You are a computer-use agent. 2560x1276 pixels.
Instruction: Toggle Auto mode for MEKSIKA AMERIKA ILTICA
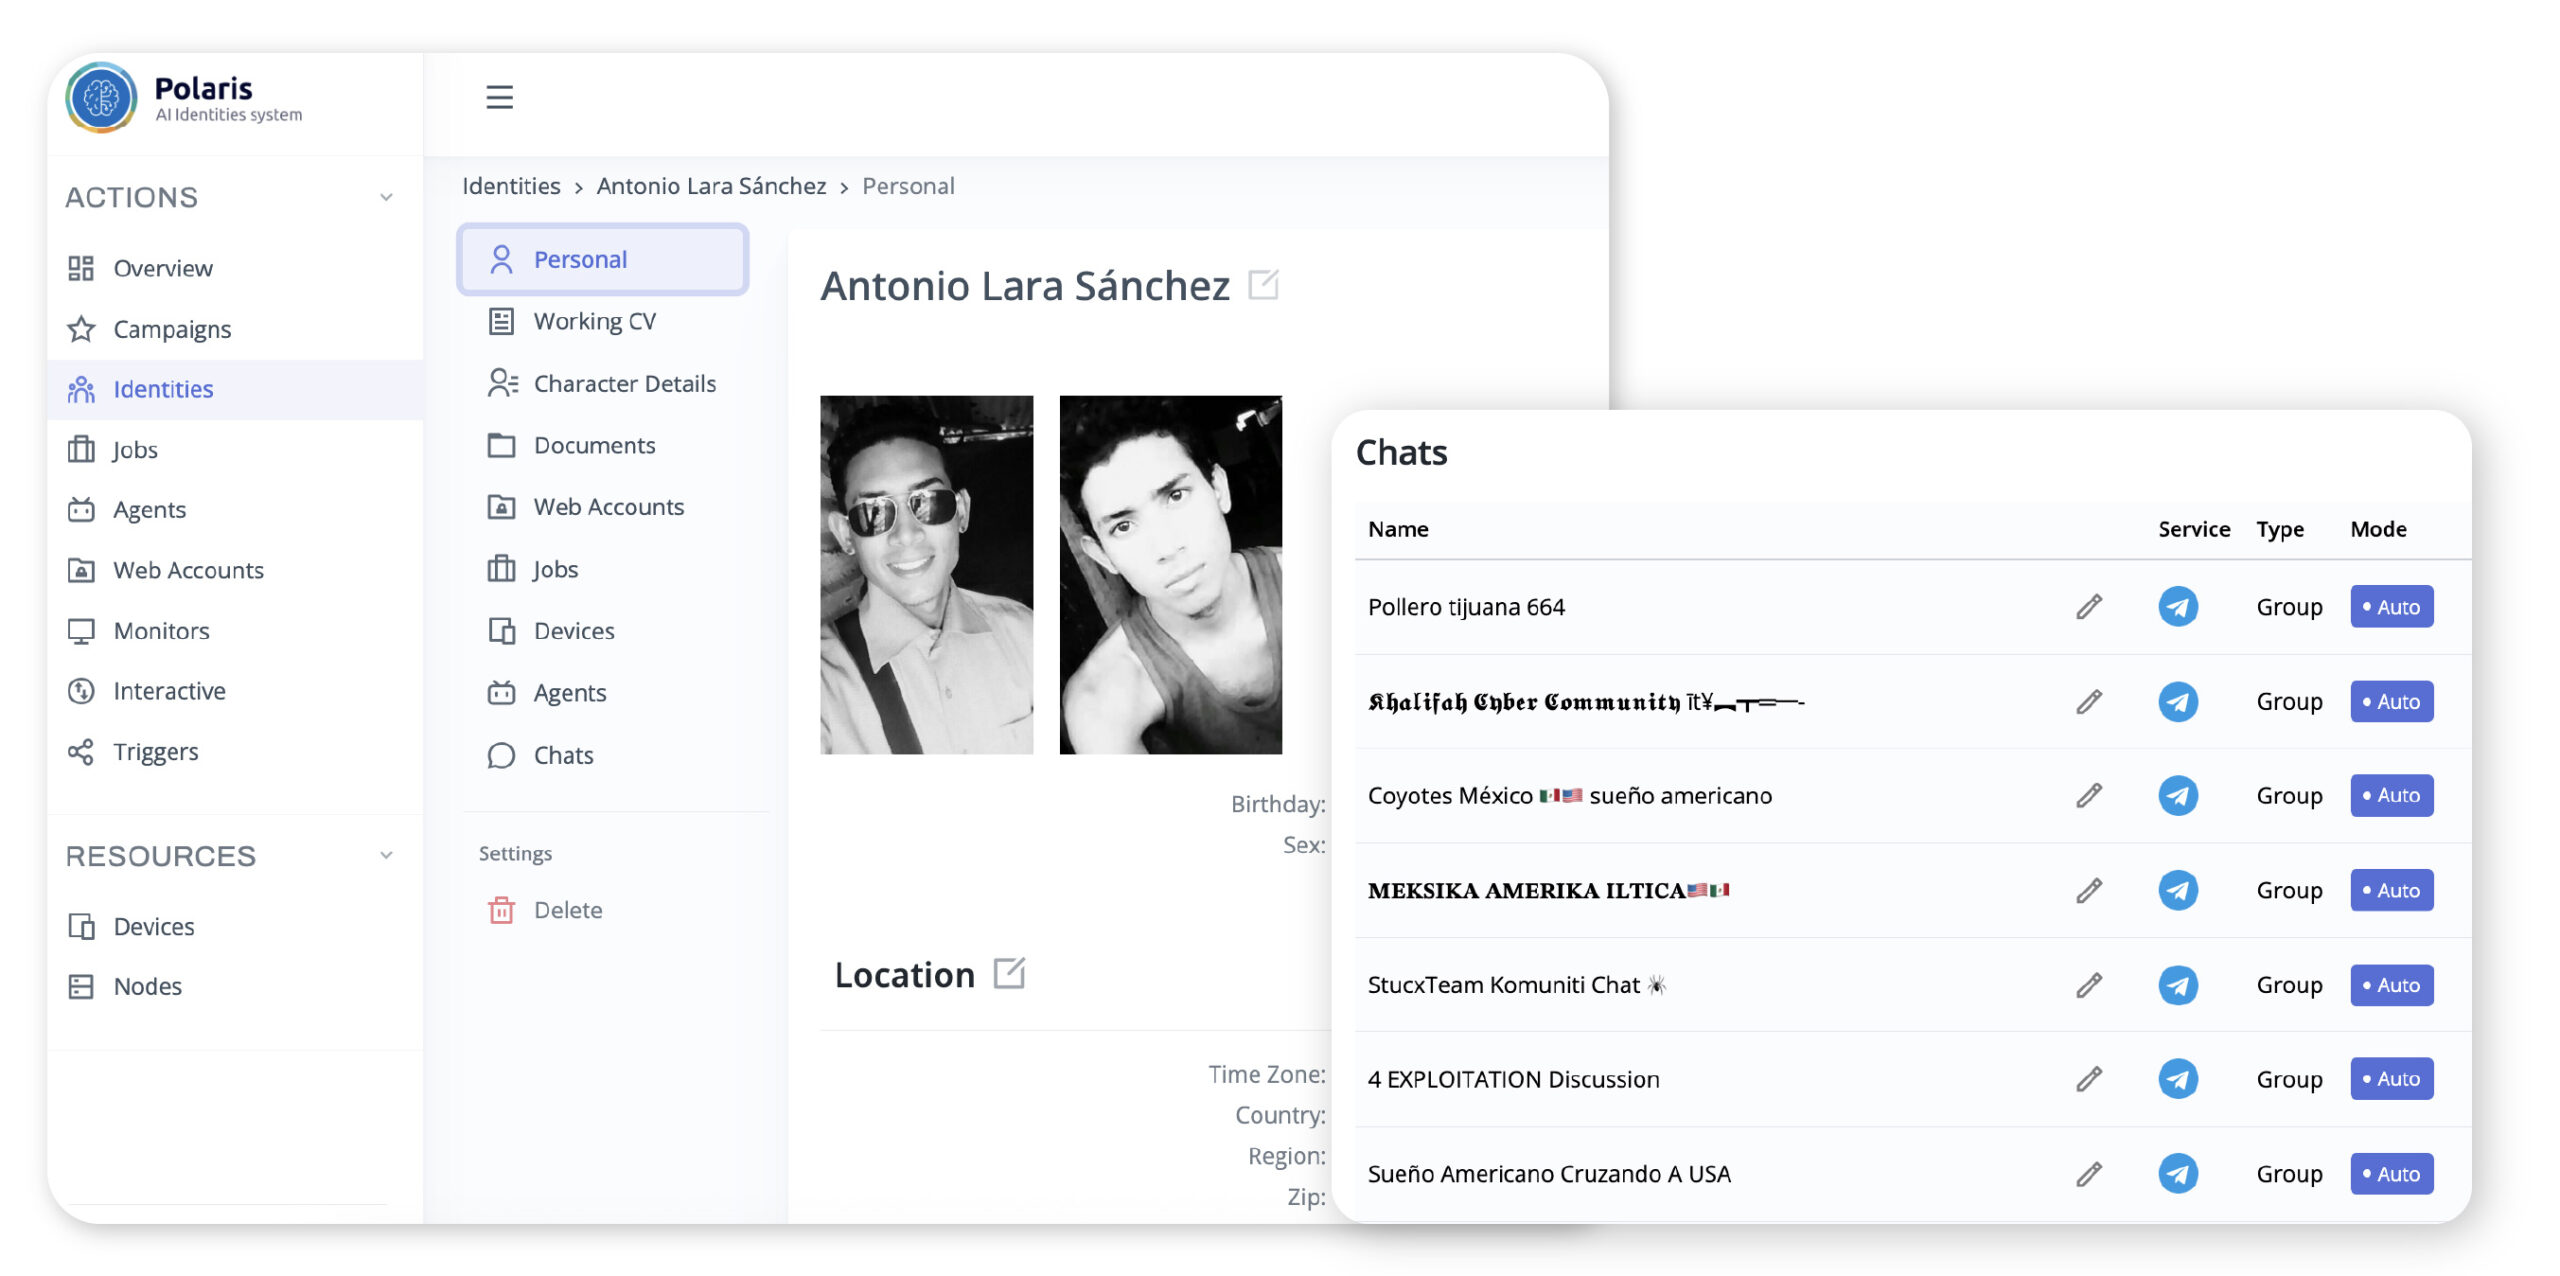[x=2391, y=890]
